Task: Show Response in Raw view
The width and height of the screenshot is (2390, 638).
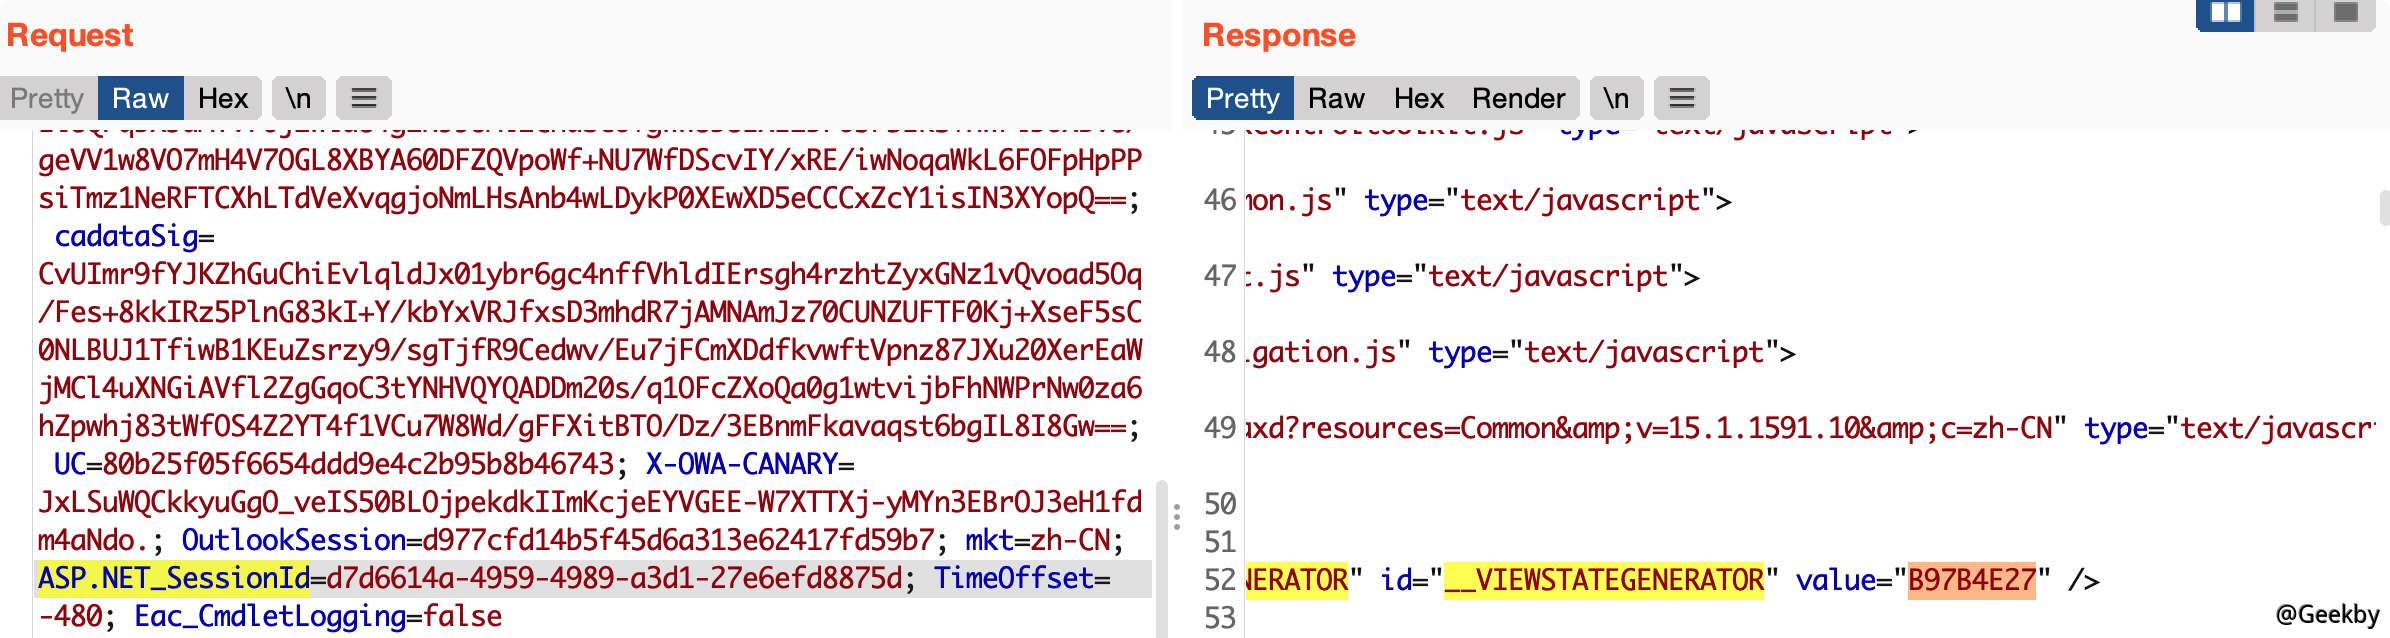Action: pyautogui.click(x=1336, y=98)
